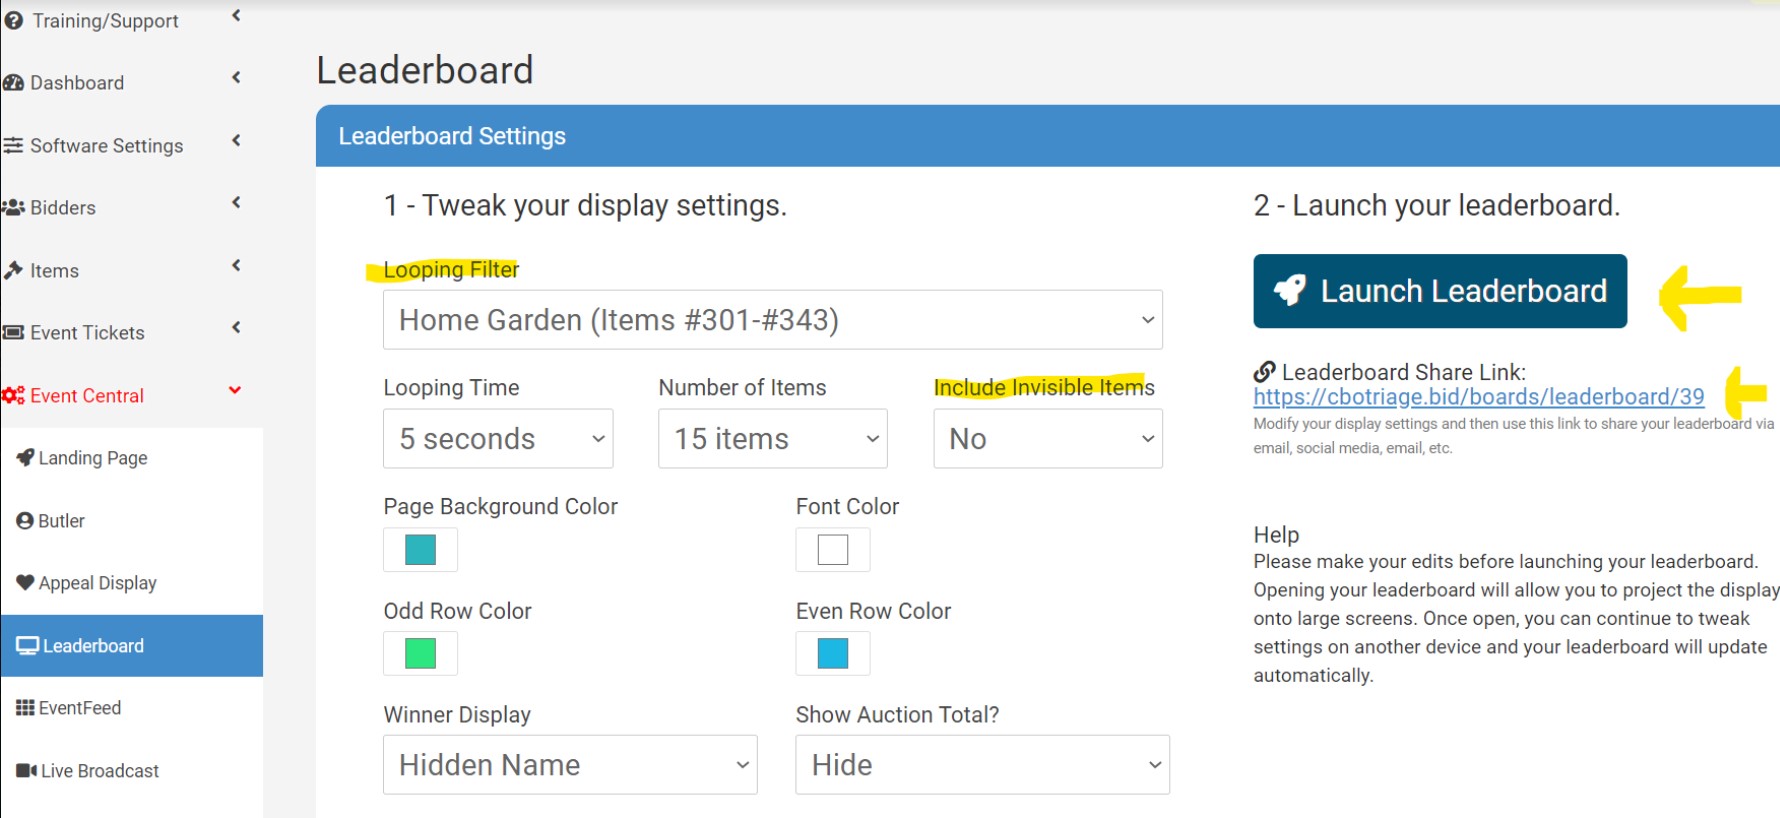
Task: Click the Live Broadcast camera icon
Action: 26,771
